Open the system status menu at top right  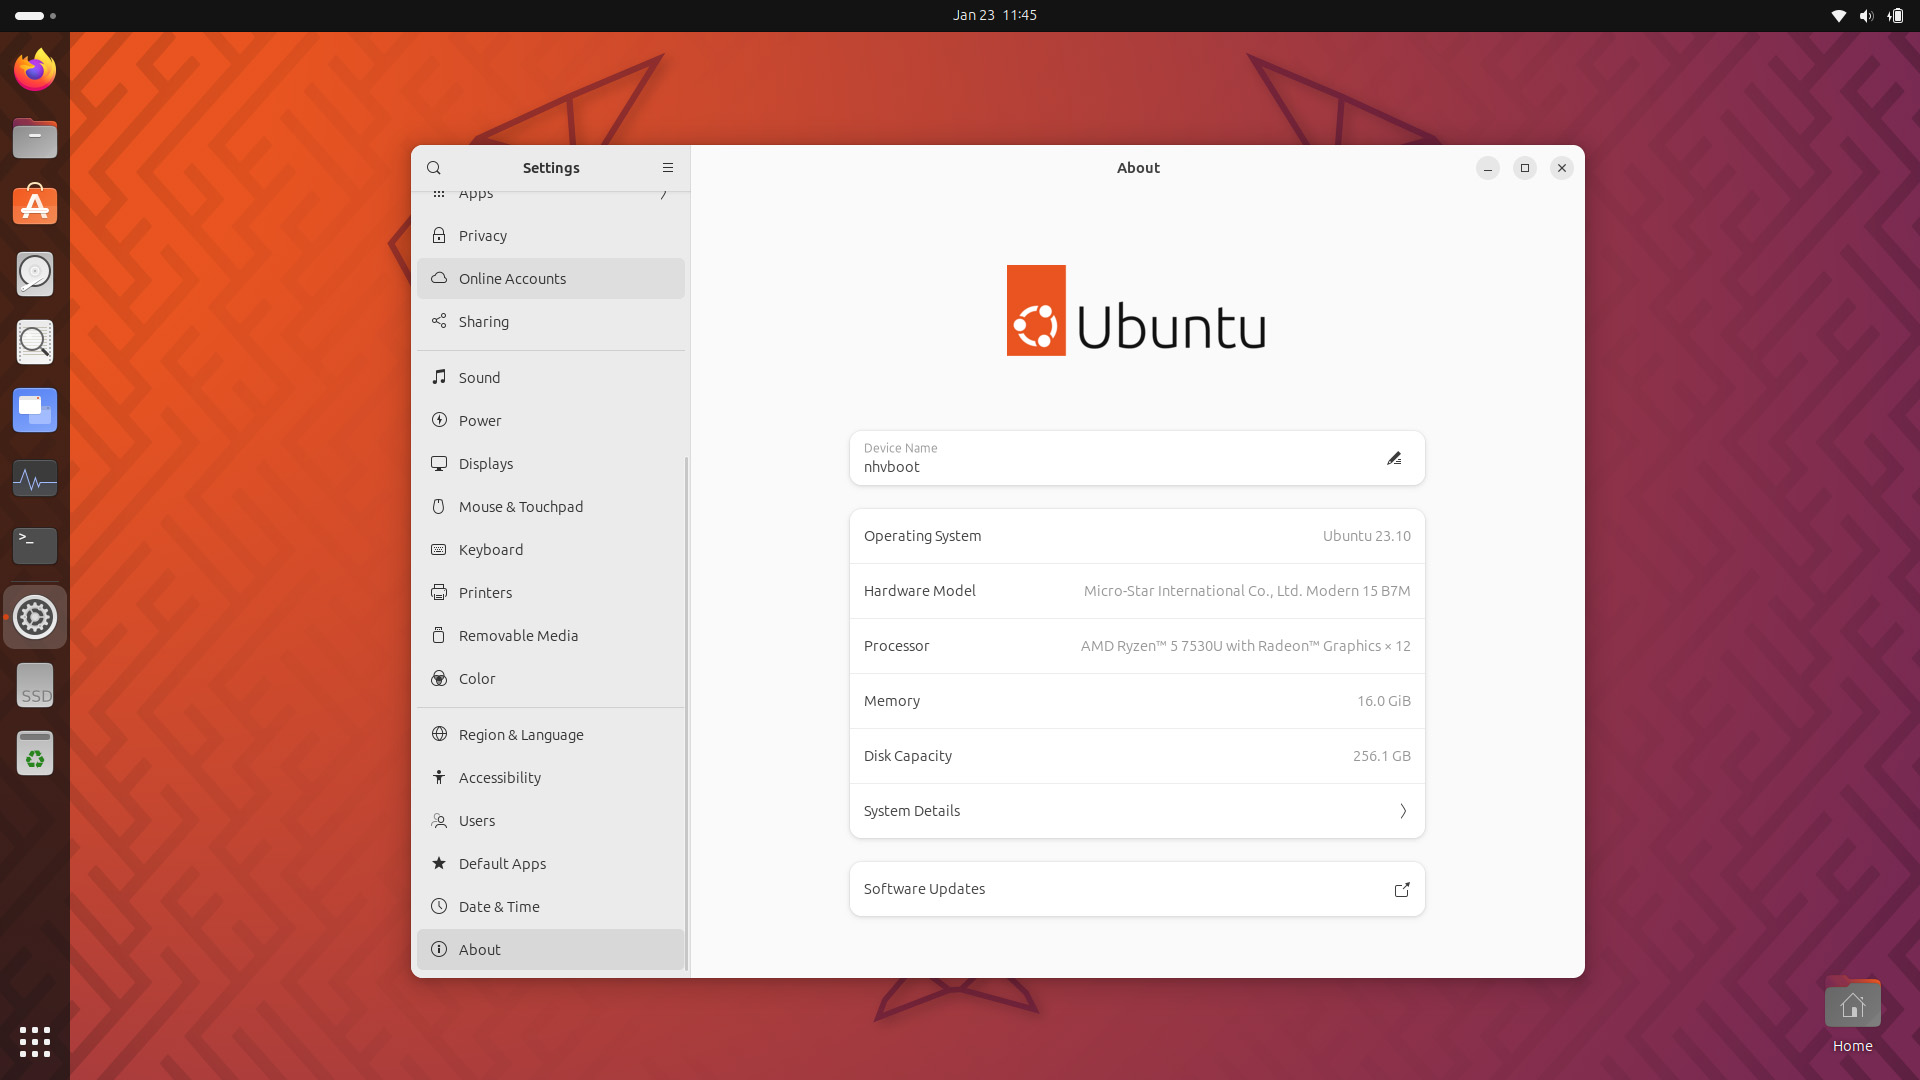[x=1866, y=15]
